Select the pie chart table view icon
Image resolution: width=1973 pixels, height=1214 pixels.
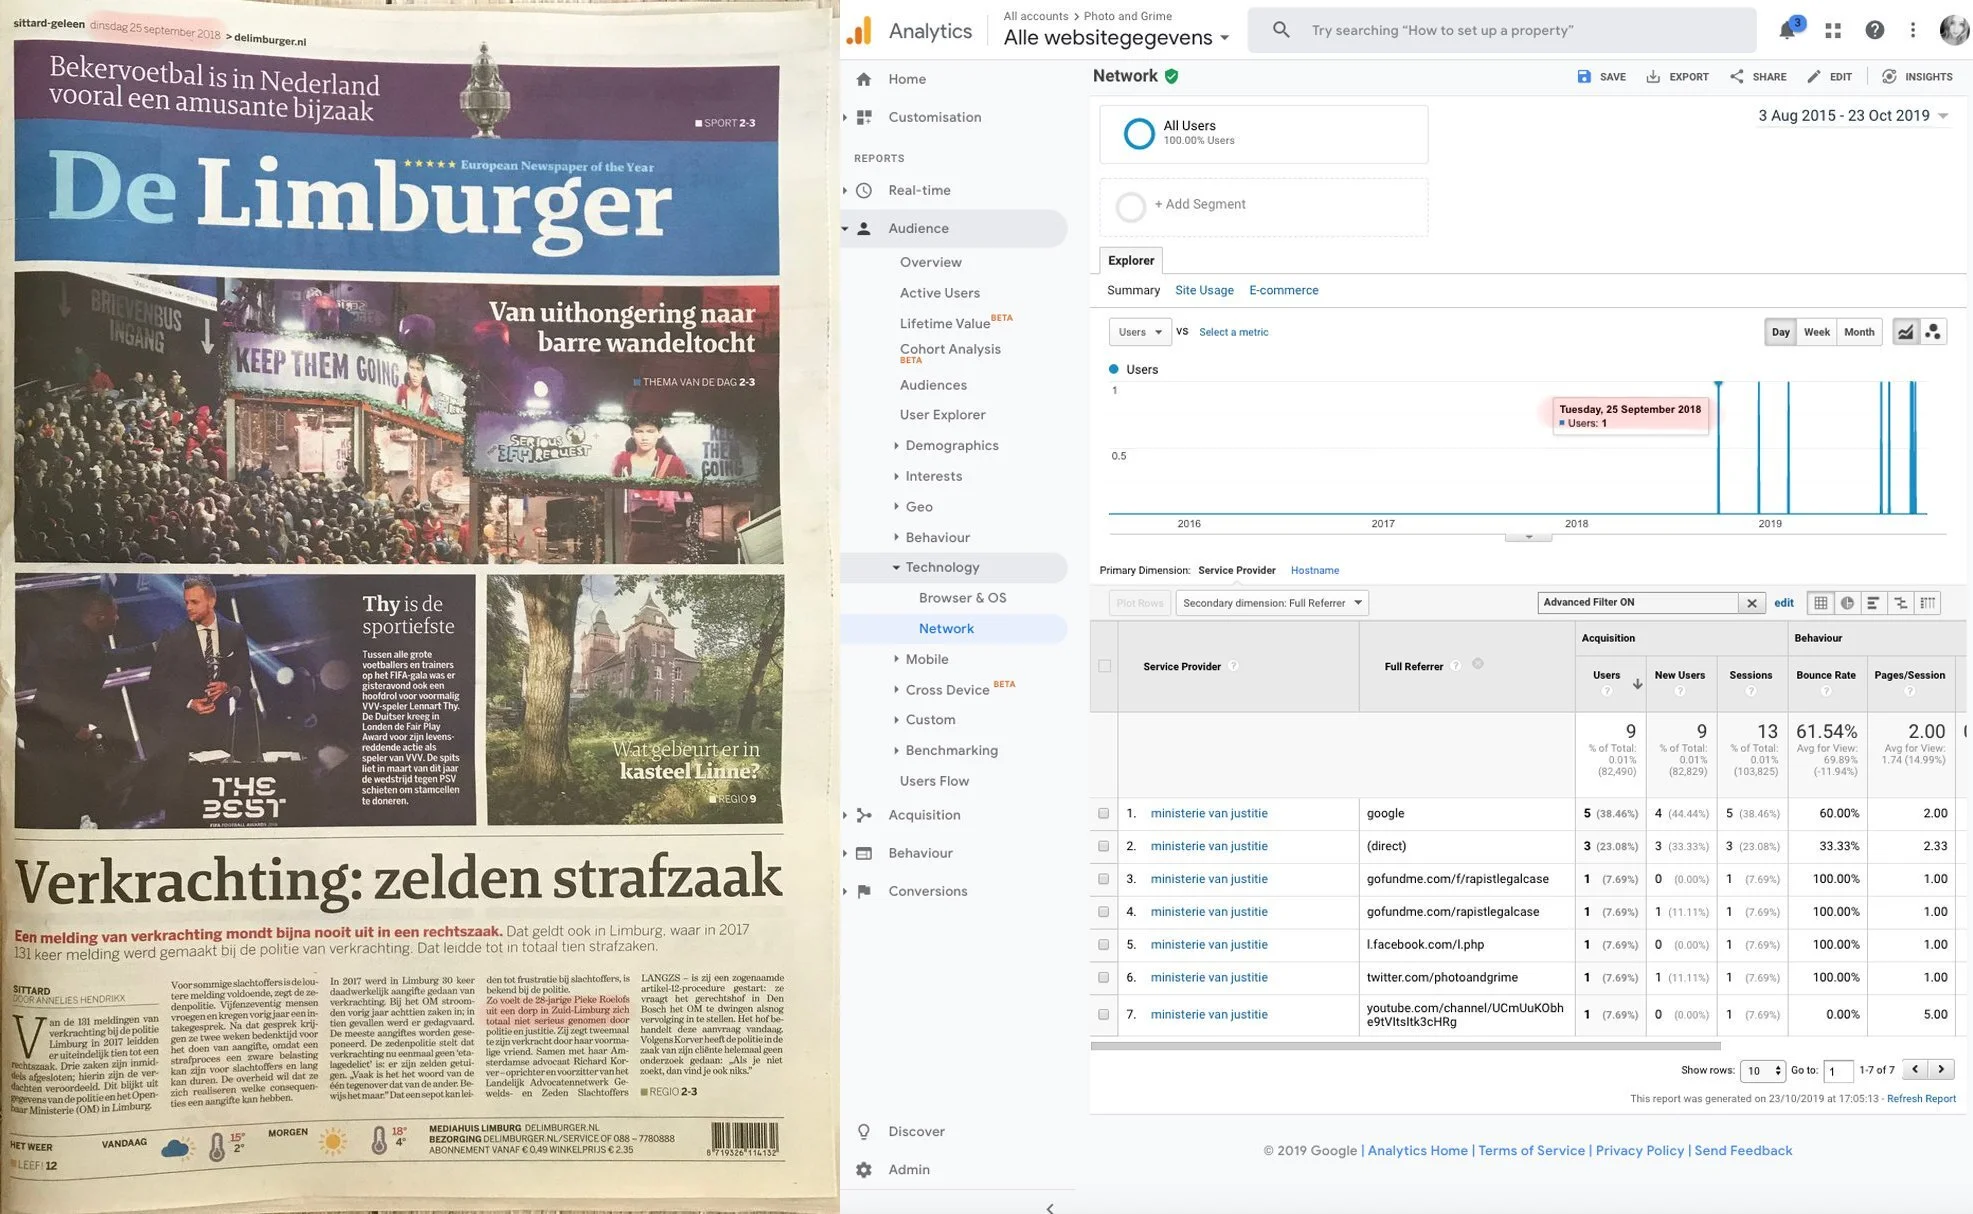click(x=1847, y=603)
